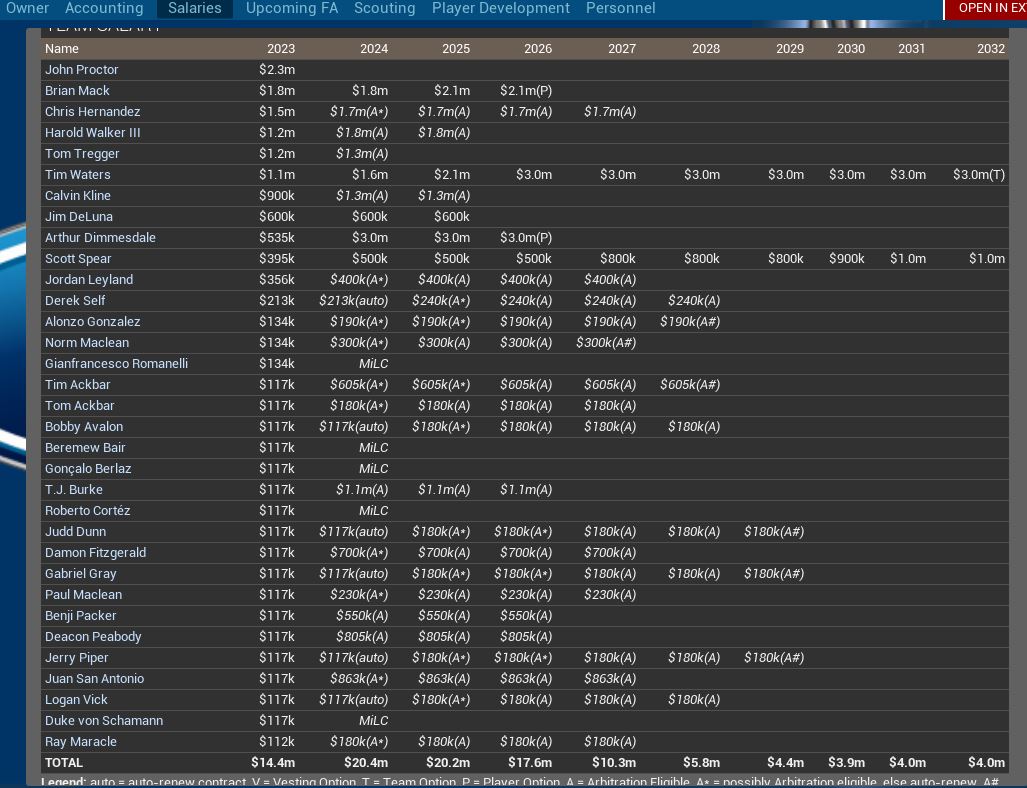Sort the table by Name column header
This screenshot has width=1027, height=788.
[62, 48]
